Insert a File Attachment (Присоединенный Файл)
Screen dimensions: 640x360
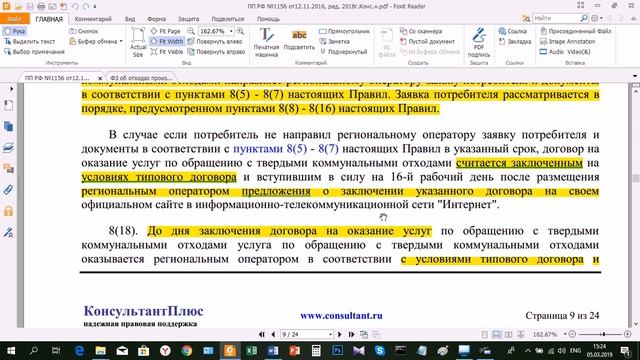coord(576,31)
